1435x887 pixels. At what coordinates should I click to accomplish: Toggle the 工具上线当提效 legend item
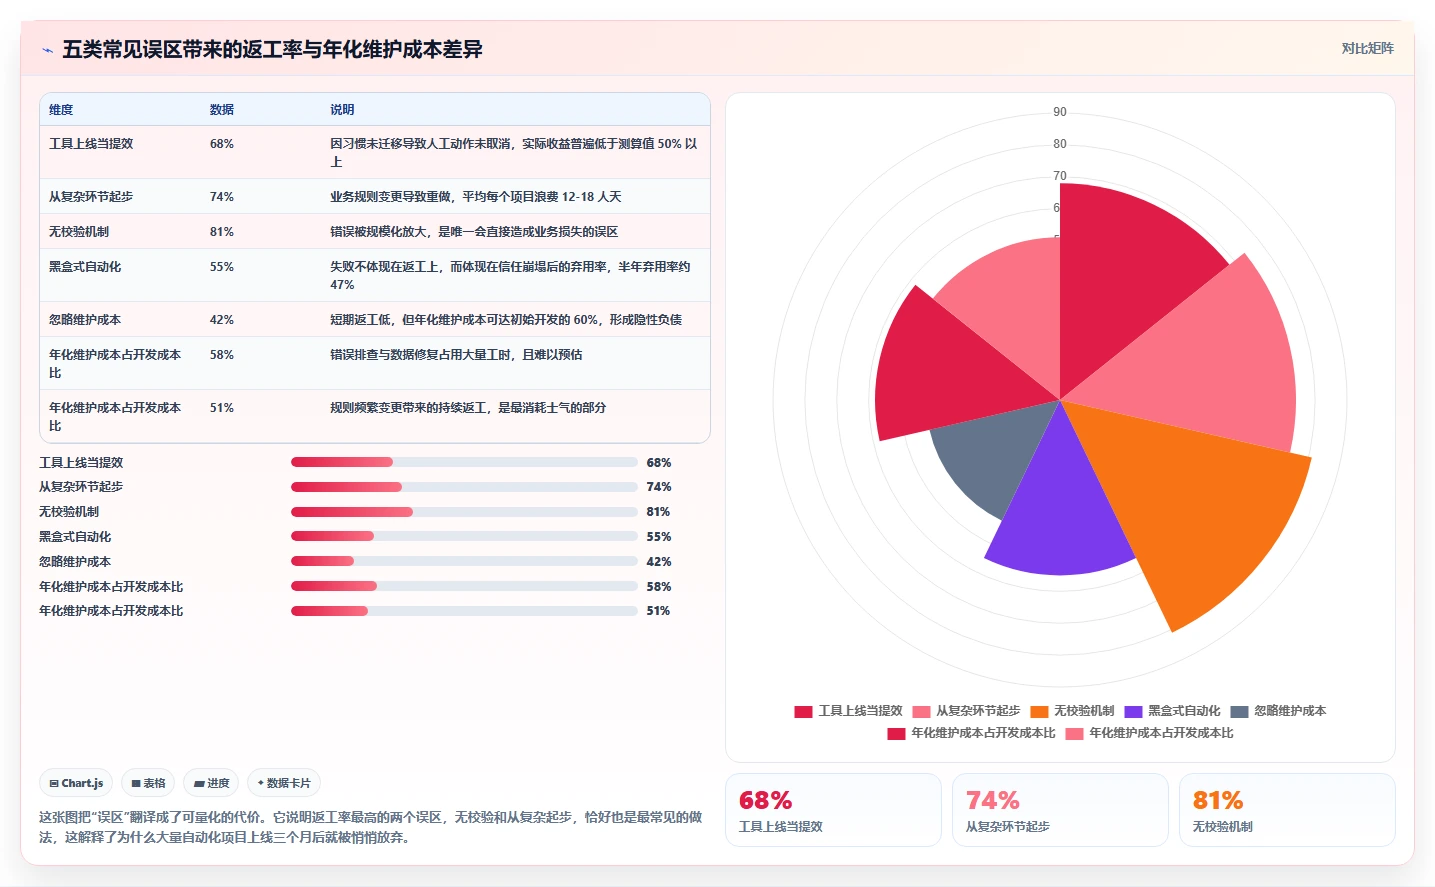849,711
